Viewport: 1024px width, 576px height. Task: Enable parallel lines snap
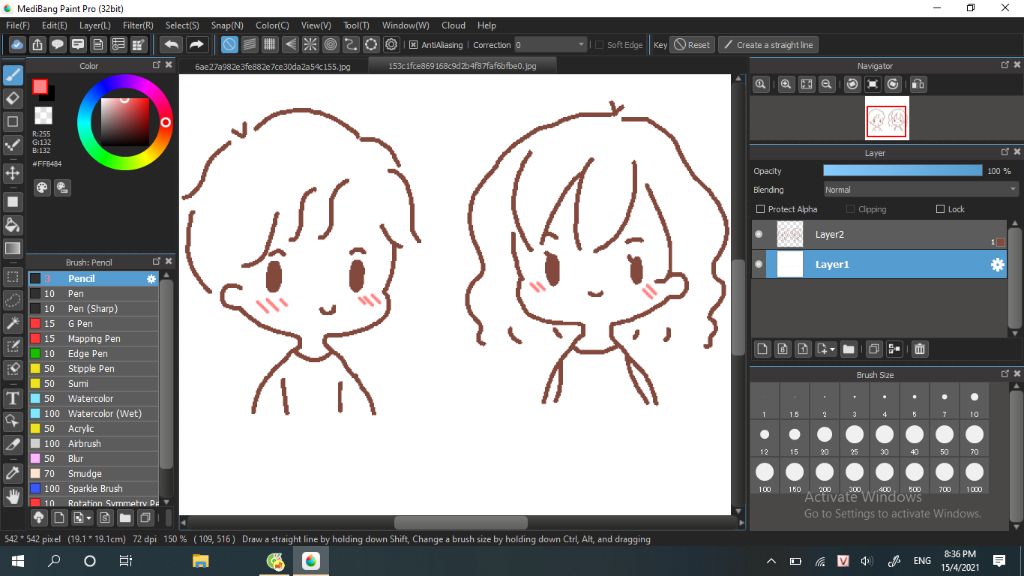pos(249,44)
